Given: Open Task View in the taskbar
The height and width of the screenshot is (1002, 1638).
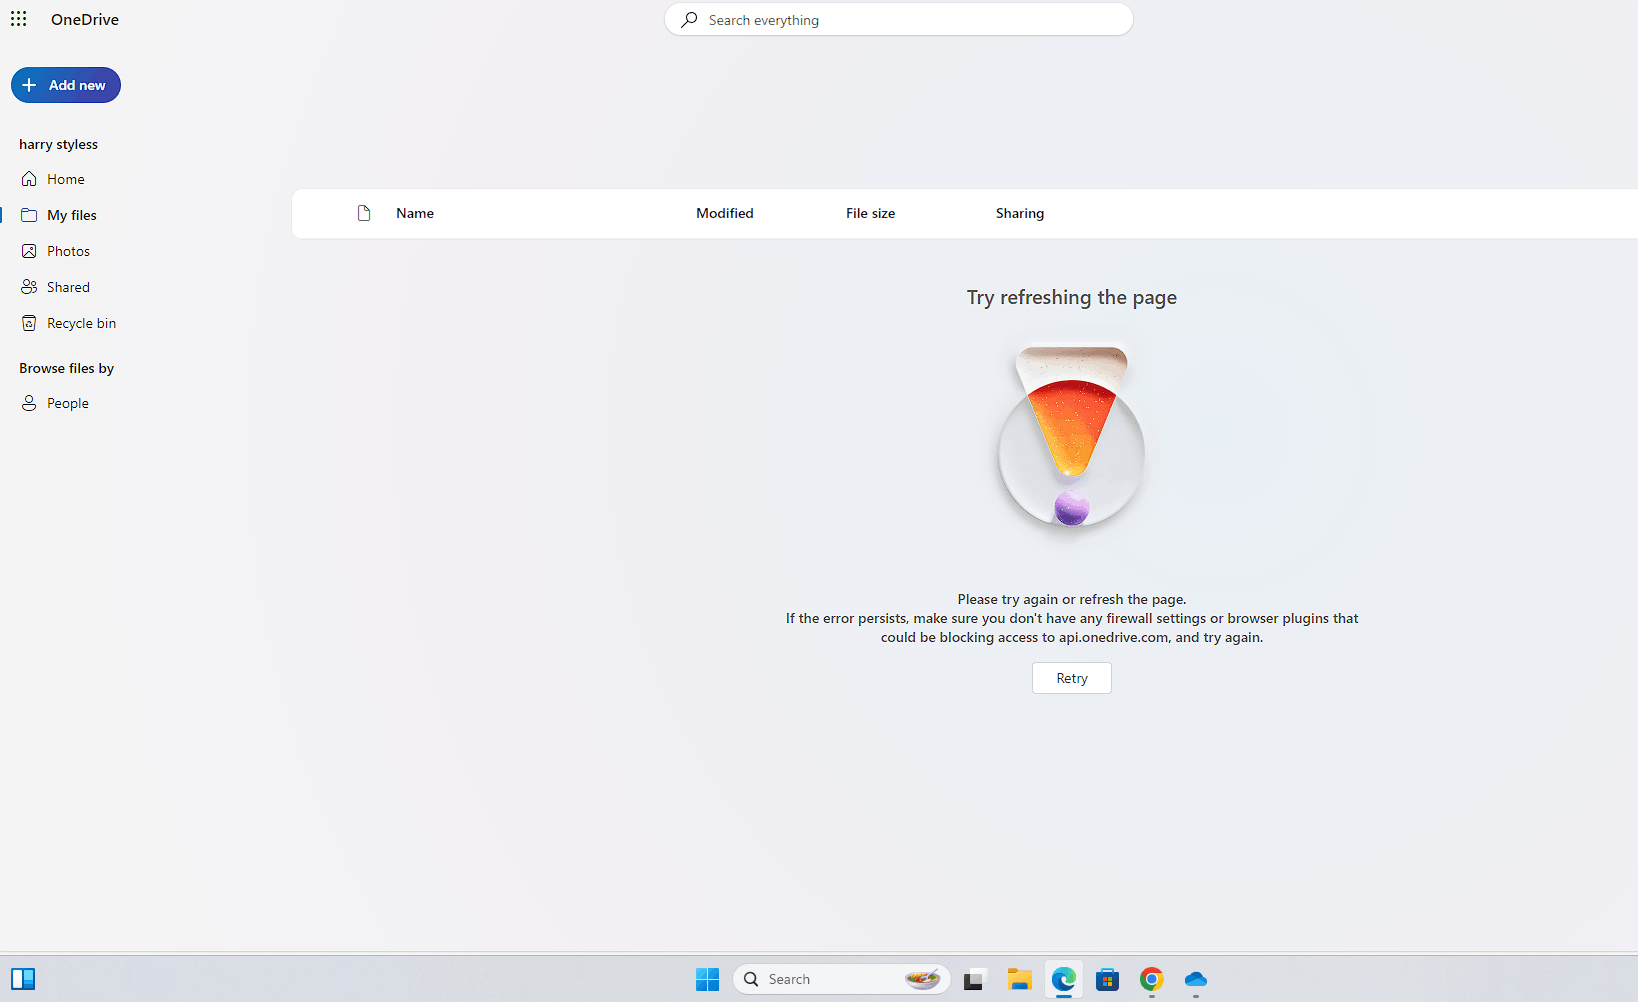Looking at the screenshot, I should click(x=975, y=979).
